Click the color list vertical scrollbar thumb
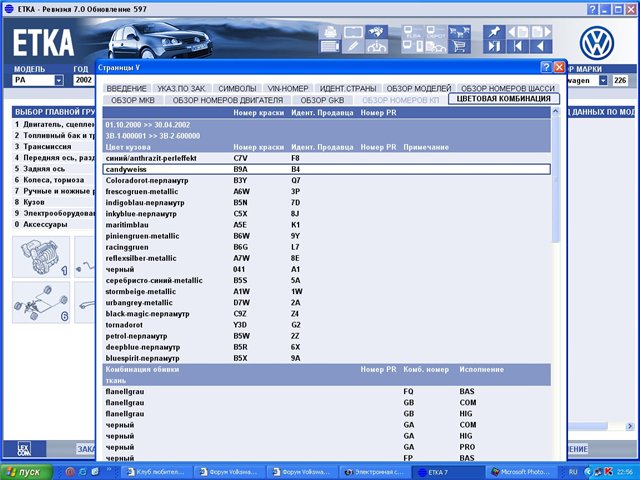The image size is (640, 480). click(x=556, y=180)
